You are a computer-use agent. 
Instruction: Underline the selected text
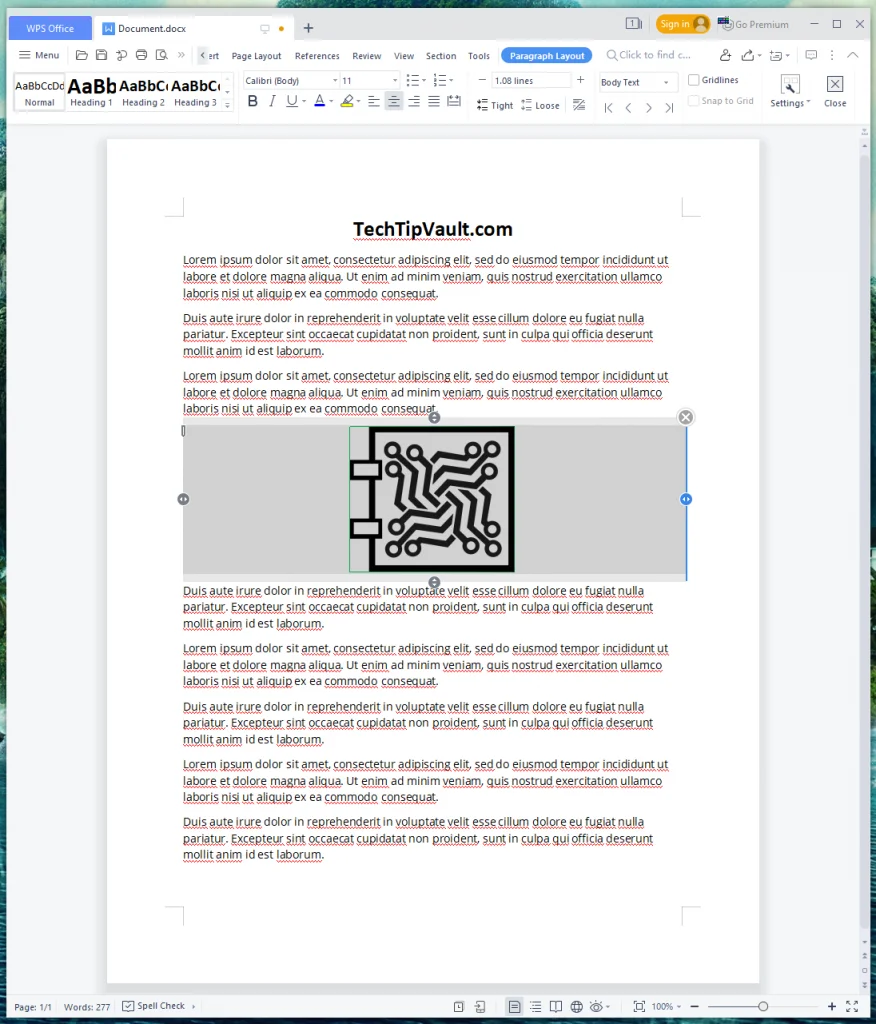pos(292,101)
